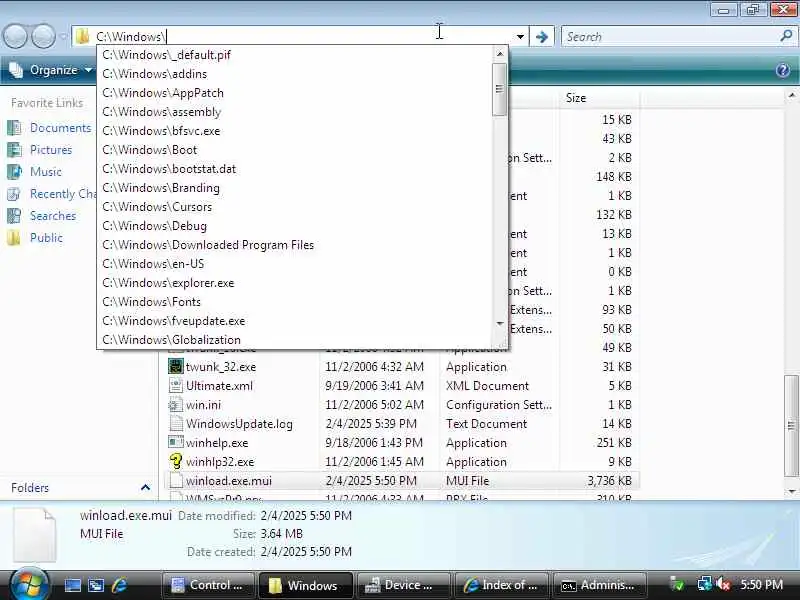Select winhlp32.exe question mark icon
The image size is (800, 600).
pos(176,461)
